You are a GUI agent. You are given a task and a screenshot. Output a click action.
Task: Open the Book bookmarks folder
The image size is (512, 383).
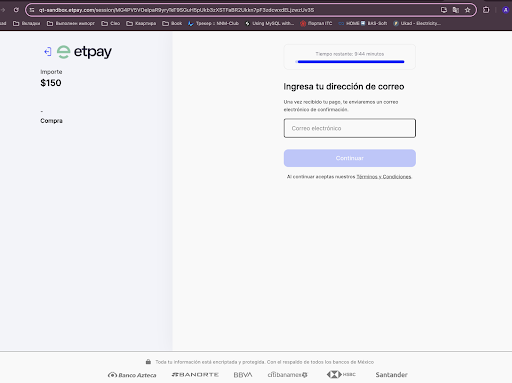[x=172, y=23]
